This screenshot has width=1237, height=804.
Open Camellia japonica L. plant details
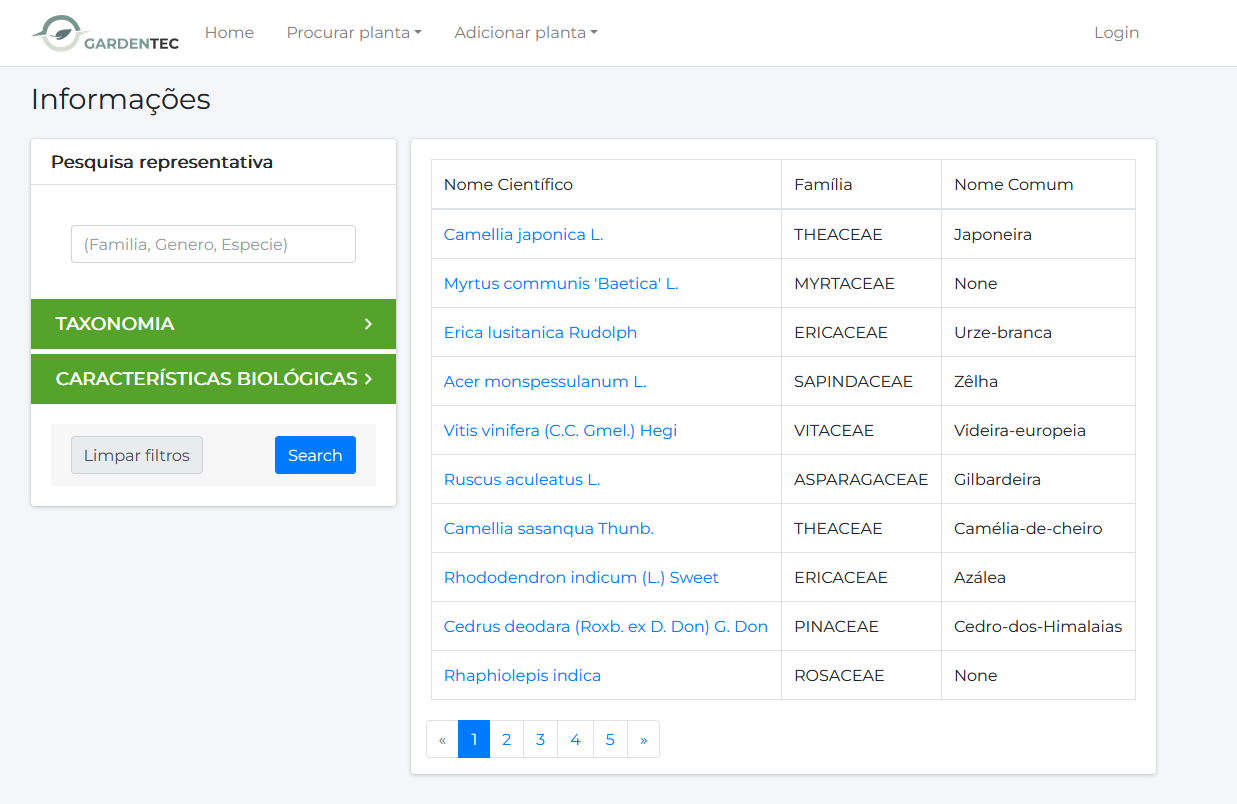point(523,235)
